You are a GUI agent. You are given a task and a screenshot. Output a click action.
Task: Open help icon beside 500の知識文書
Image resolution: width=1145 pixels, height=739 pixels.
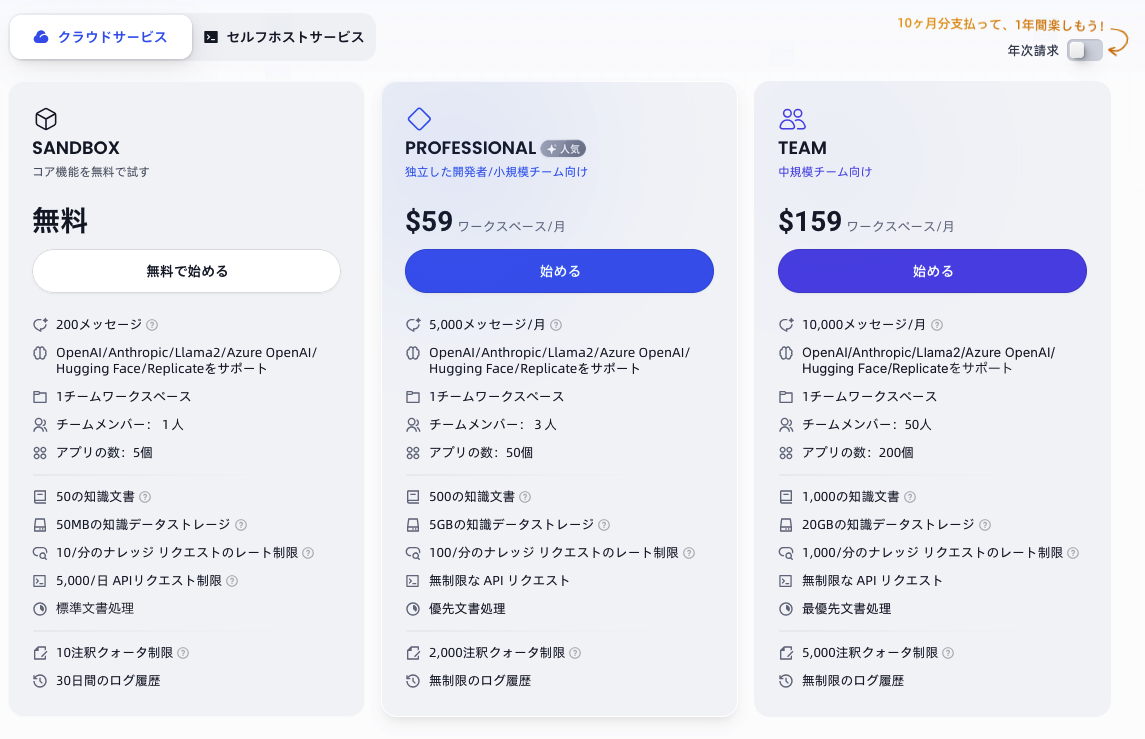(x=525, y=497)
